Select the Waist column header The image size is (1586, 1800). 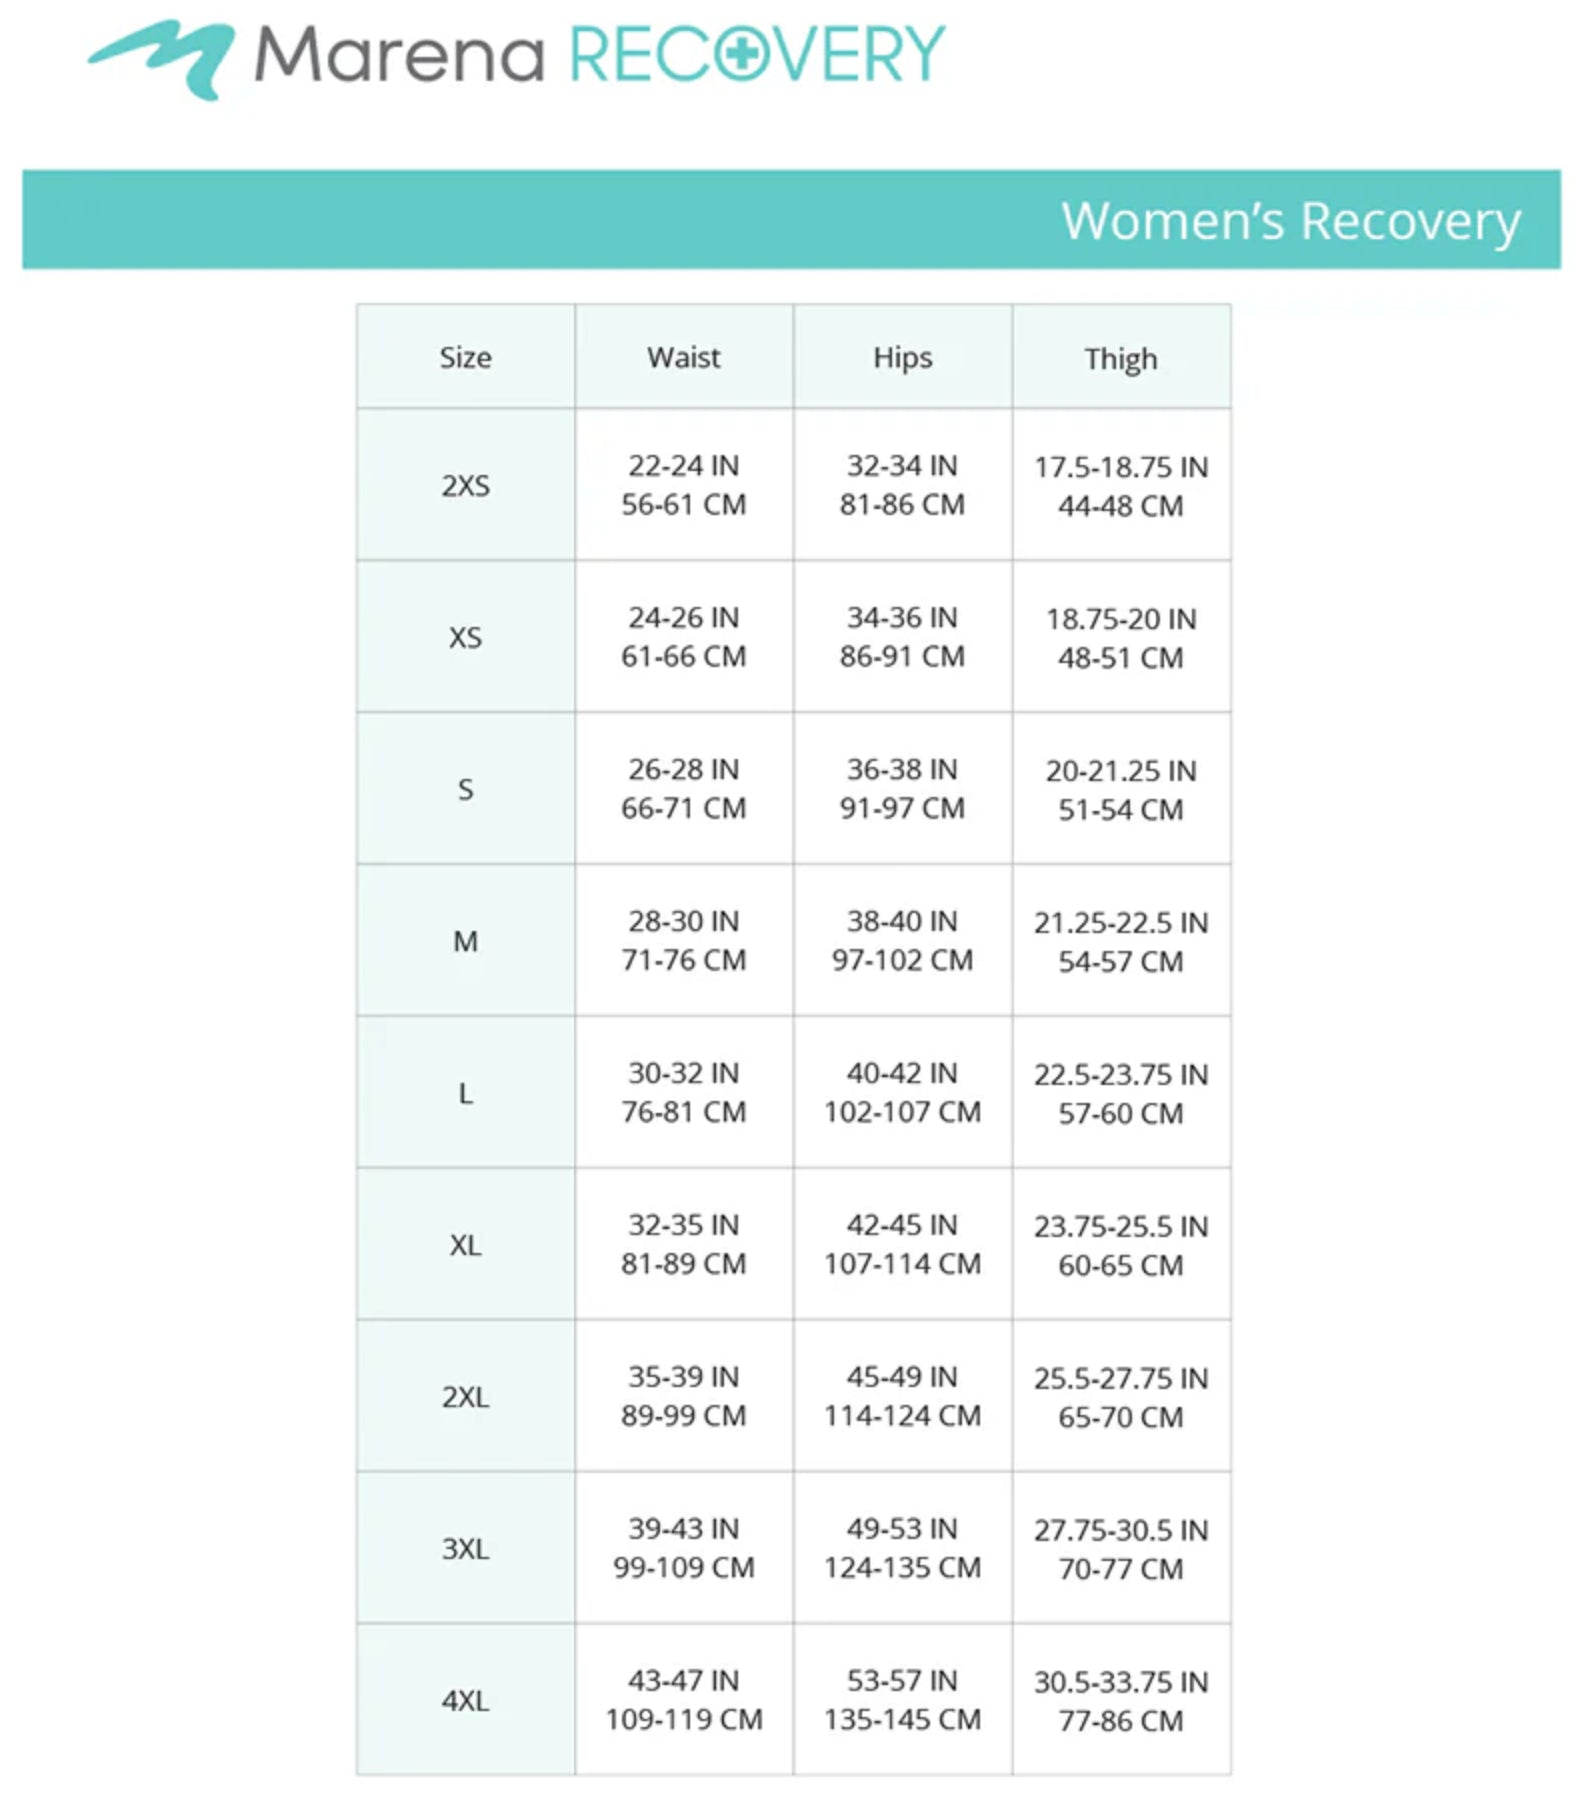[x=684, y=358]
